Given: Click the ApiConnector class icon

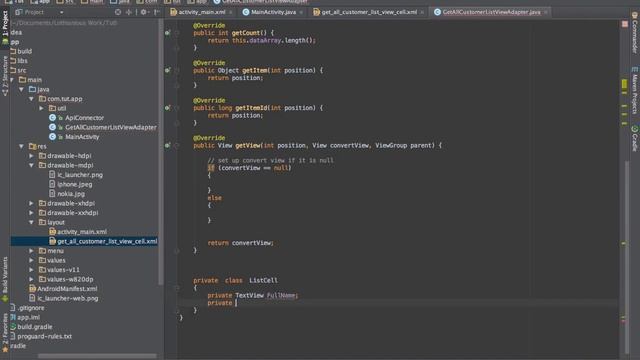Looking at the screenshot, I should tap(52, 118).
